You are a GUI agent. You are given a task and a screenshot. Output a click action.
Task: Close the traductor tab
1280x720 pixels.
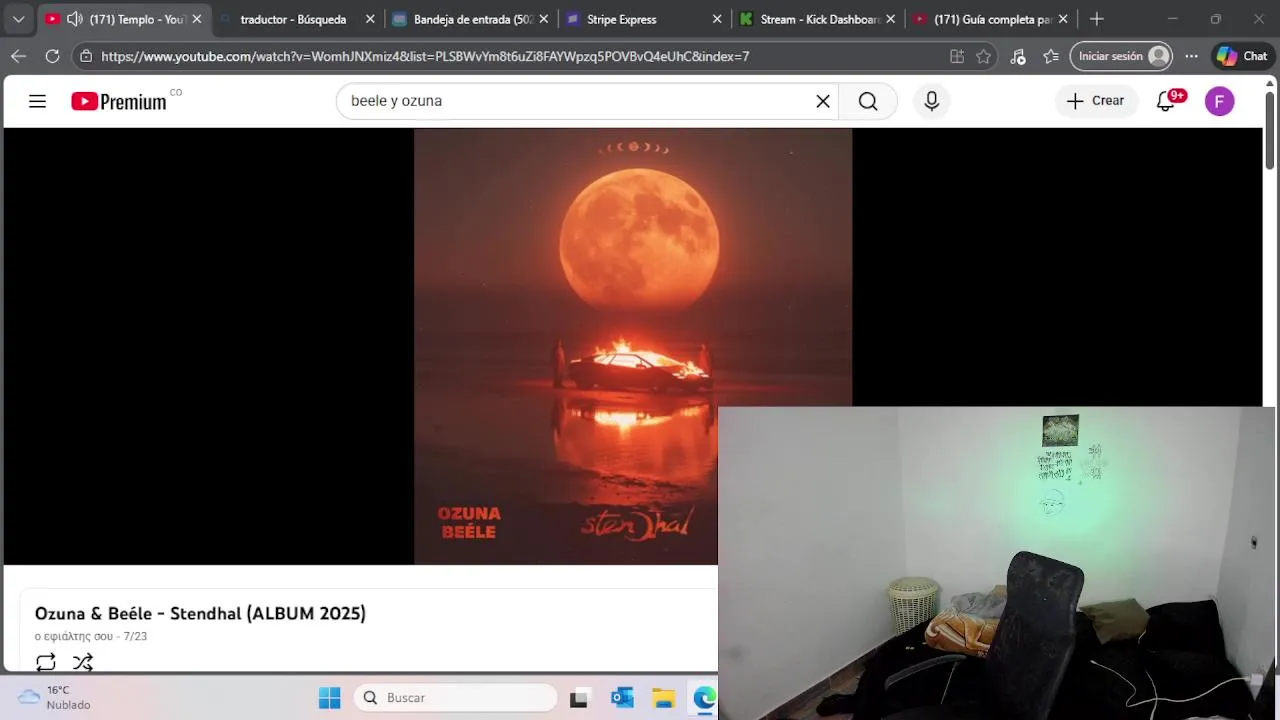click(370, 19)
